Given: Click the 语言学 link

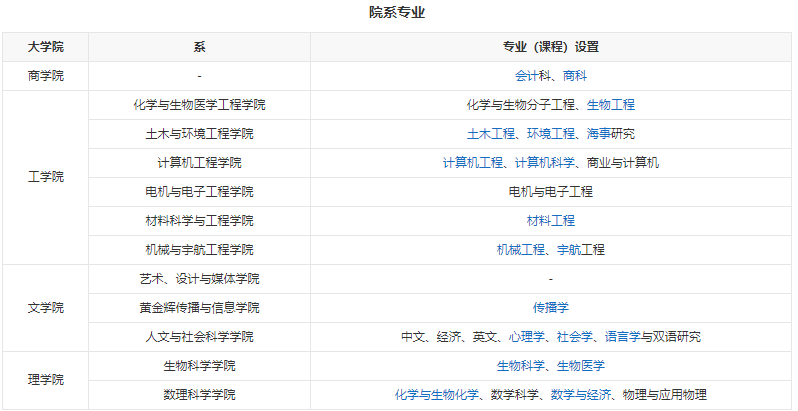Looking at the screenshot, I should click(x=623, y=337).
